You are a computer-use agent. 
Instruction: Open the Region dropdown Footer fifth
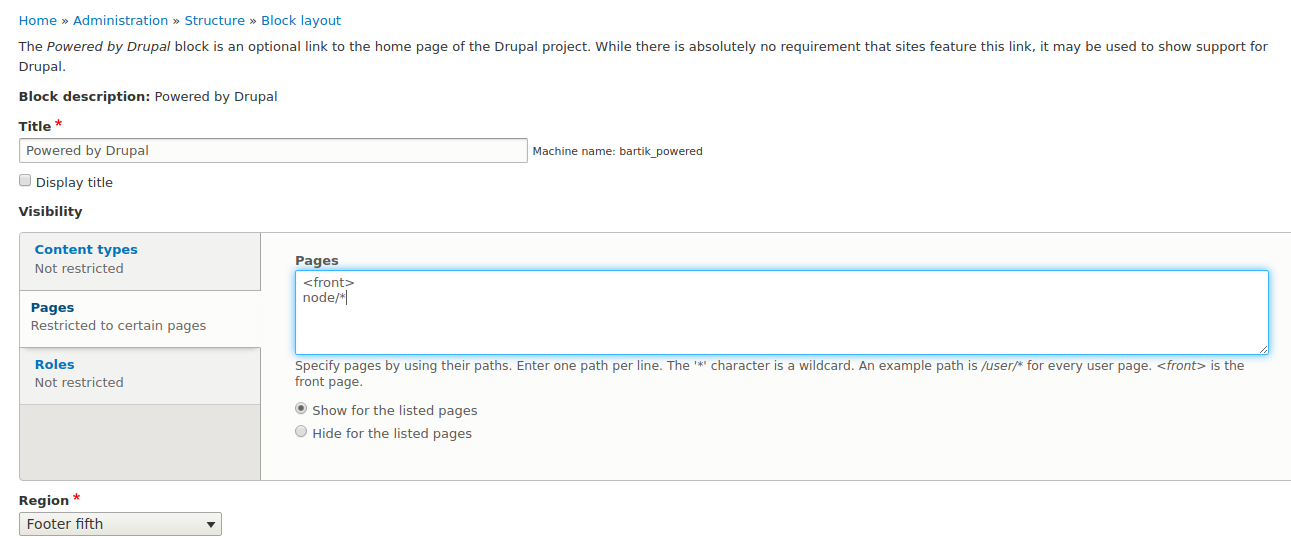point(120,524)
